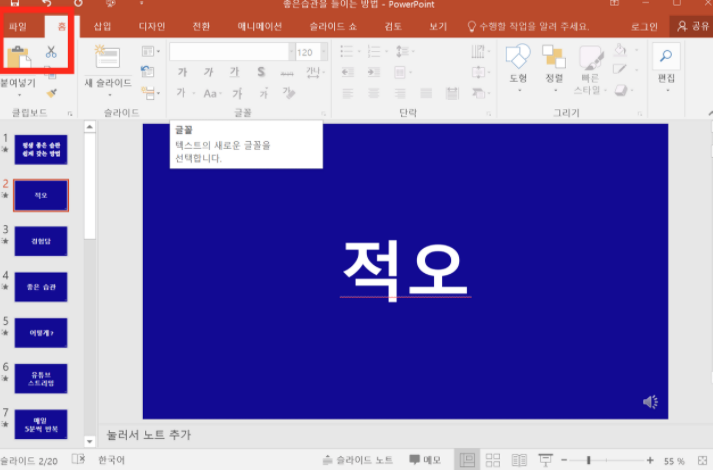Open the File (파일) tab
The image size is (713, 470).
coord(18,26)
